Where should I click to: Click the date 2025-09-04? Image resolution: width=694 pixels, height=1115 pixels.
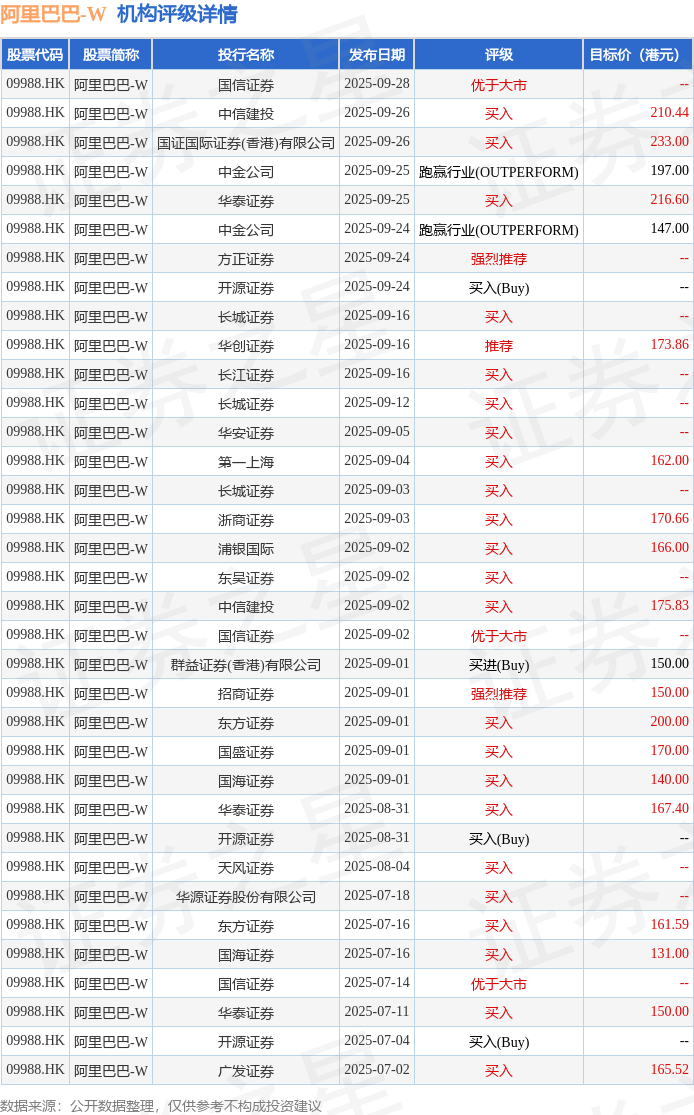click(377, 461)
